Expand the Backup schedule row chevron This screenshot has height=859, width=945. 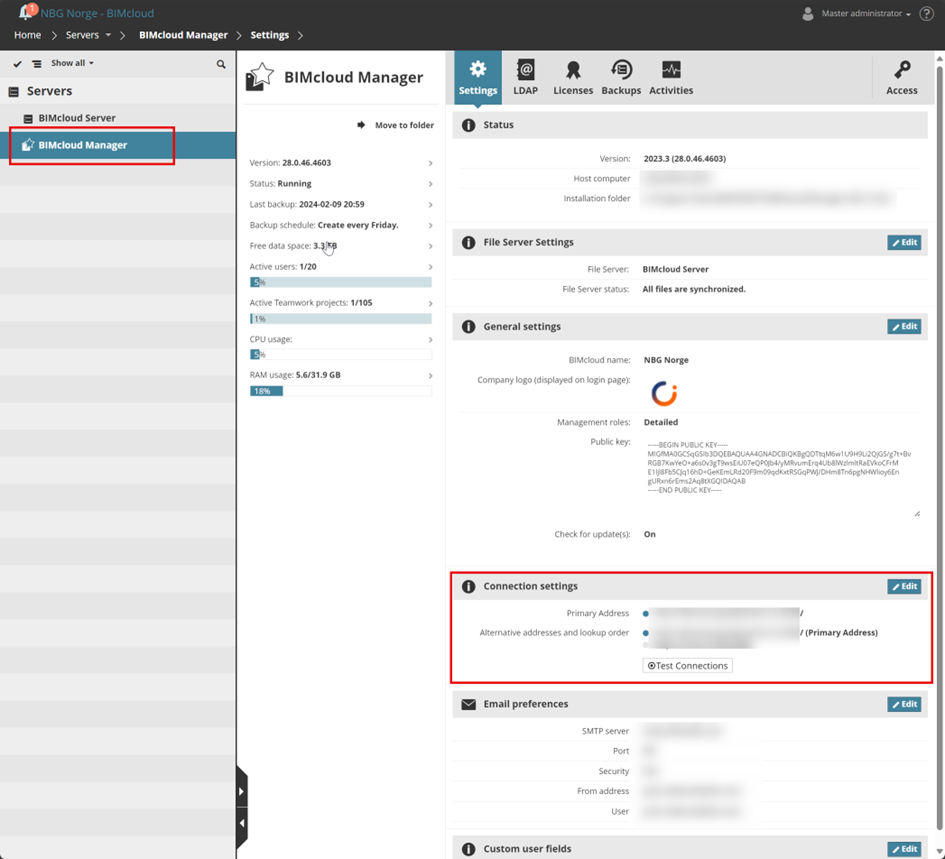430,225
